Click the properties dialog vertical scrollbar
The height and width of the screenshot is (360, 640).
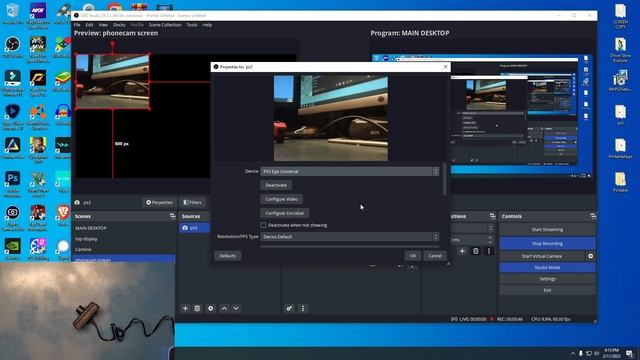click(x=444, y=180)
